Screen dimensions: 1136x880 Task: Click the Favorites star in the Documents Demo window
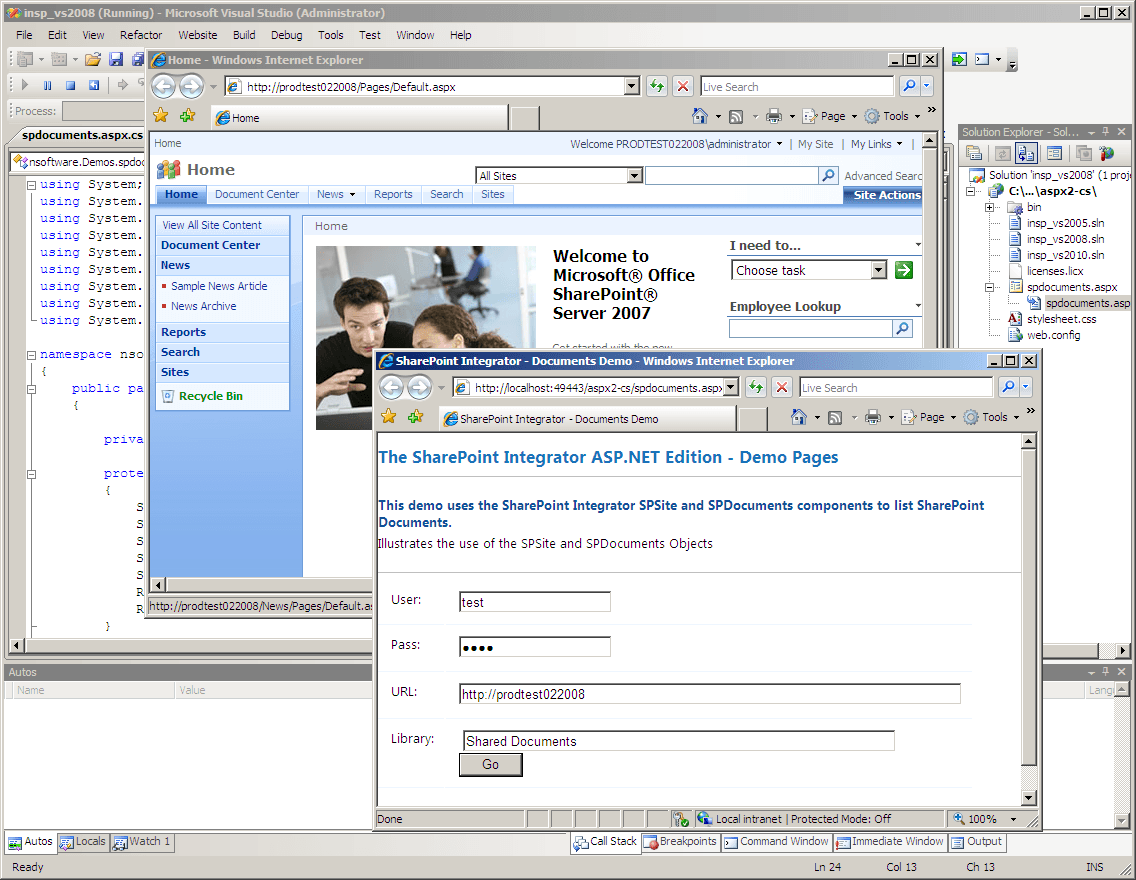pyautogui.click(x=388, y=416)
